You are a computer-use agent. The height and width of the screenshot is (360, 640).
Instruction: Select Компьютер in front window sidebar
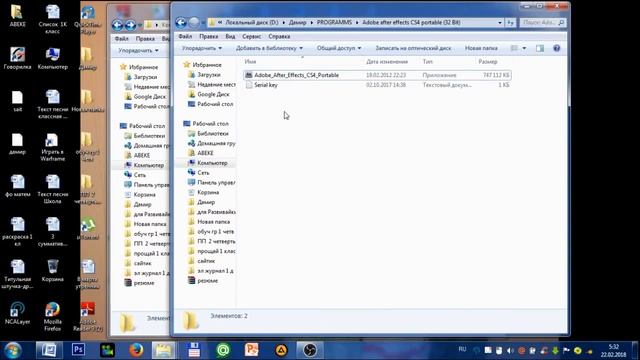pyautogui.click(x=208, y=163)
